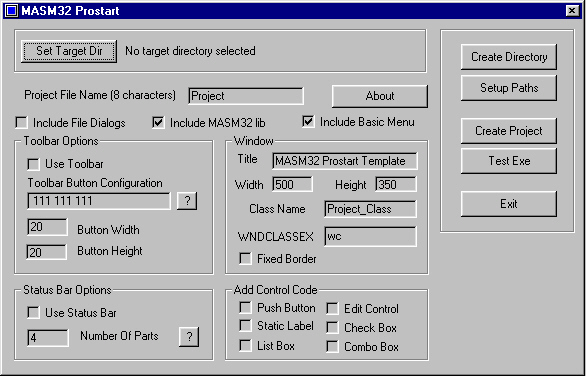Click the window Height field

tap(396, 184)
